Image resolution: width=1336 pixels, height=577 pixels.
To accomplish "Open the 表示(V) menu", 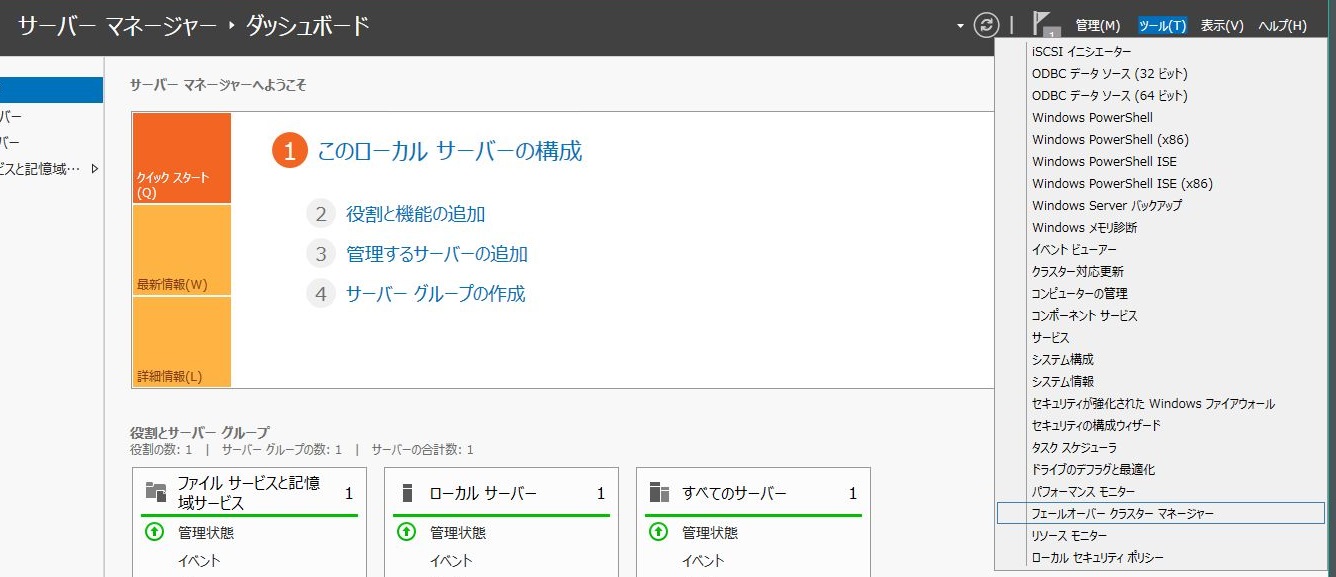I will (x=1221, y=24).
